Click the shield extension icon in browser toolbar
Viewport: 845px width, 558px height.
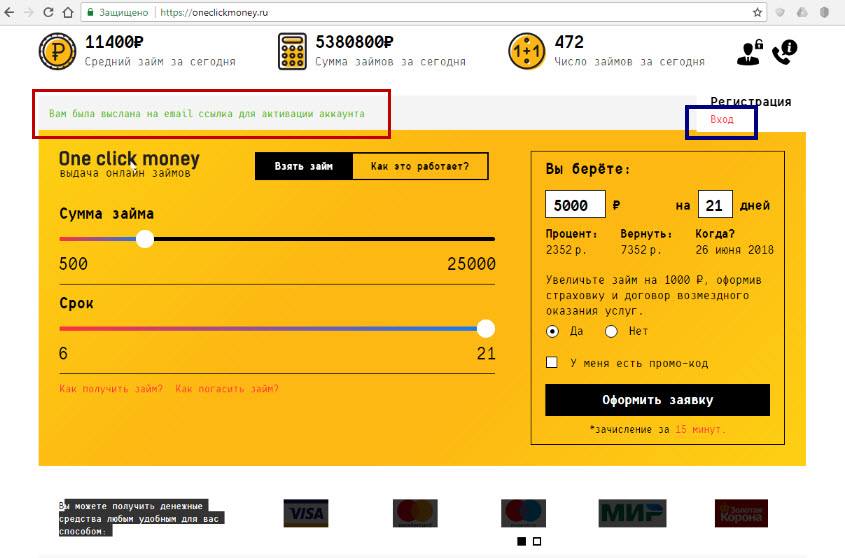click(x=780, y=12)
